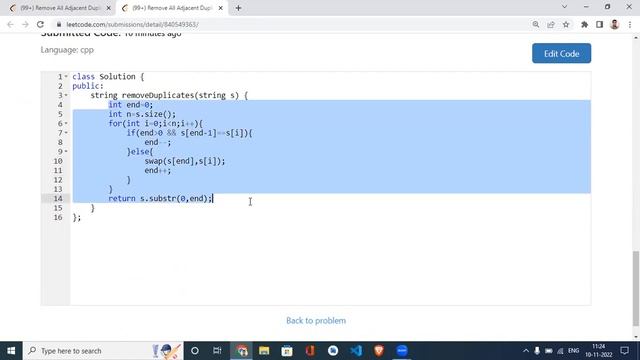The height and width of the screenshot is (360, 640).
Task: Click line number 14 in the gutter
Action: click(x=58, y=198)
